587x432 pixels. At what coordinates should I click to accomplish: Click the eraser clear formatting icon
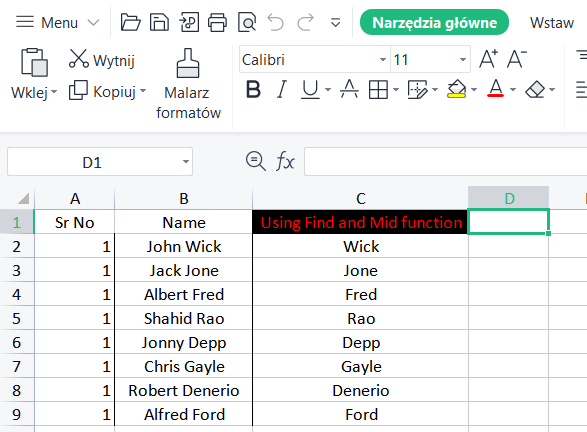(x=535, y=90)
